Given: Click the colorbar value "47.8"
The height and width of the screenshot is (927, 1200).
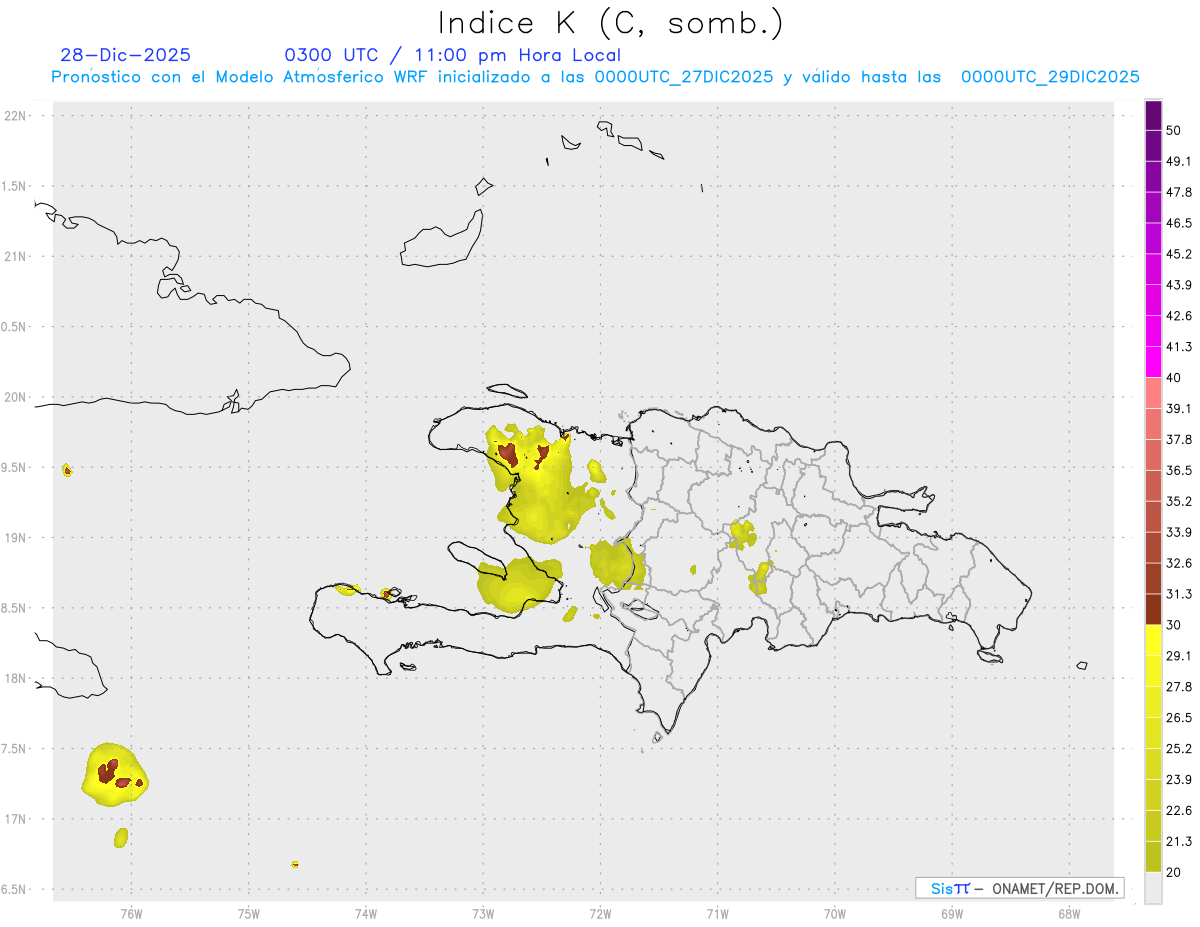Looking at the screenshot, I should [x=1179, y=192].
